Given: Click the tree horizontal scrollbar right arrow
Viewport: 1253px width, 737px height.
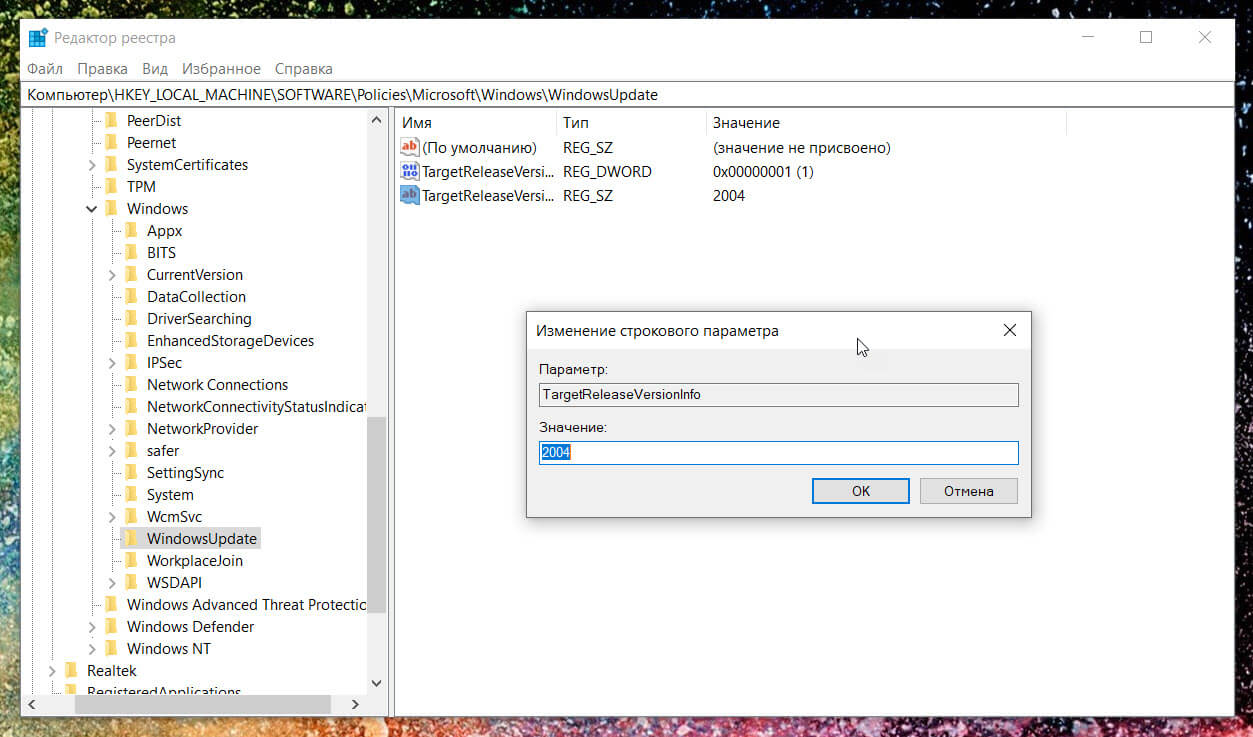Looking at the screenshot, I should tap(355, 705).
